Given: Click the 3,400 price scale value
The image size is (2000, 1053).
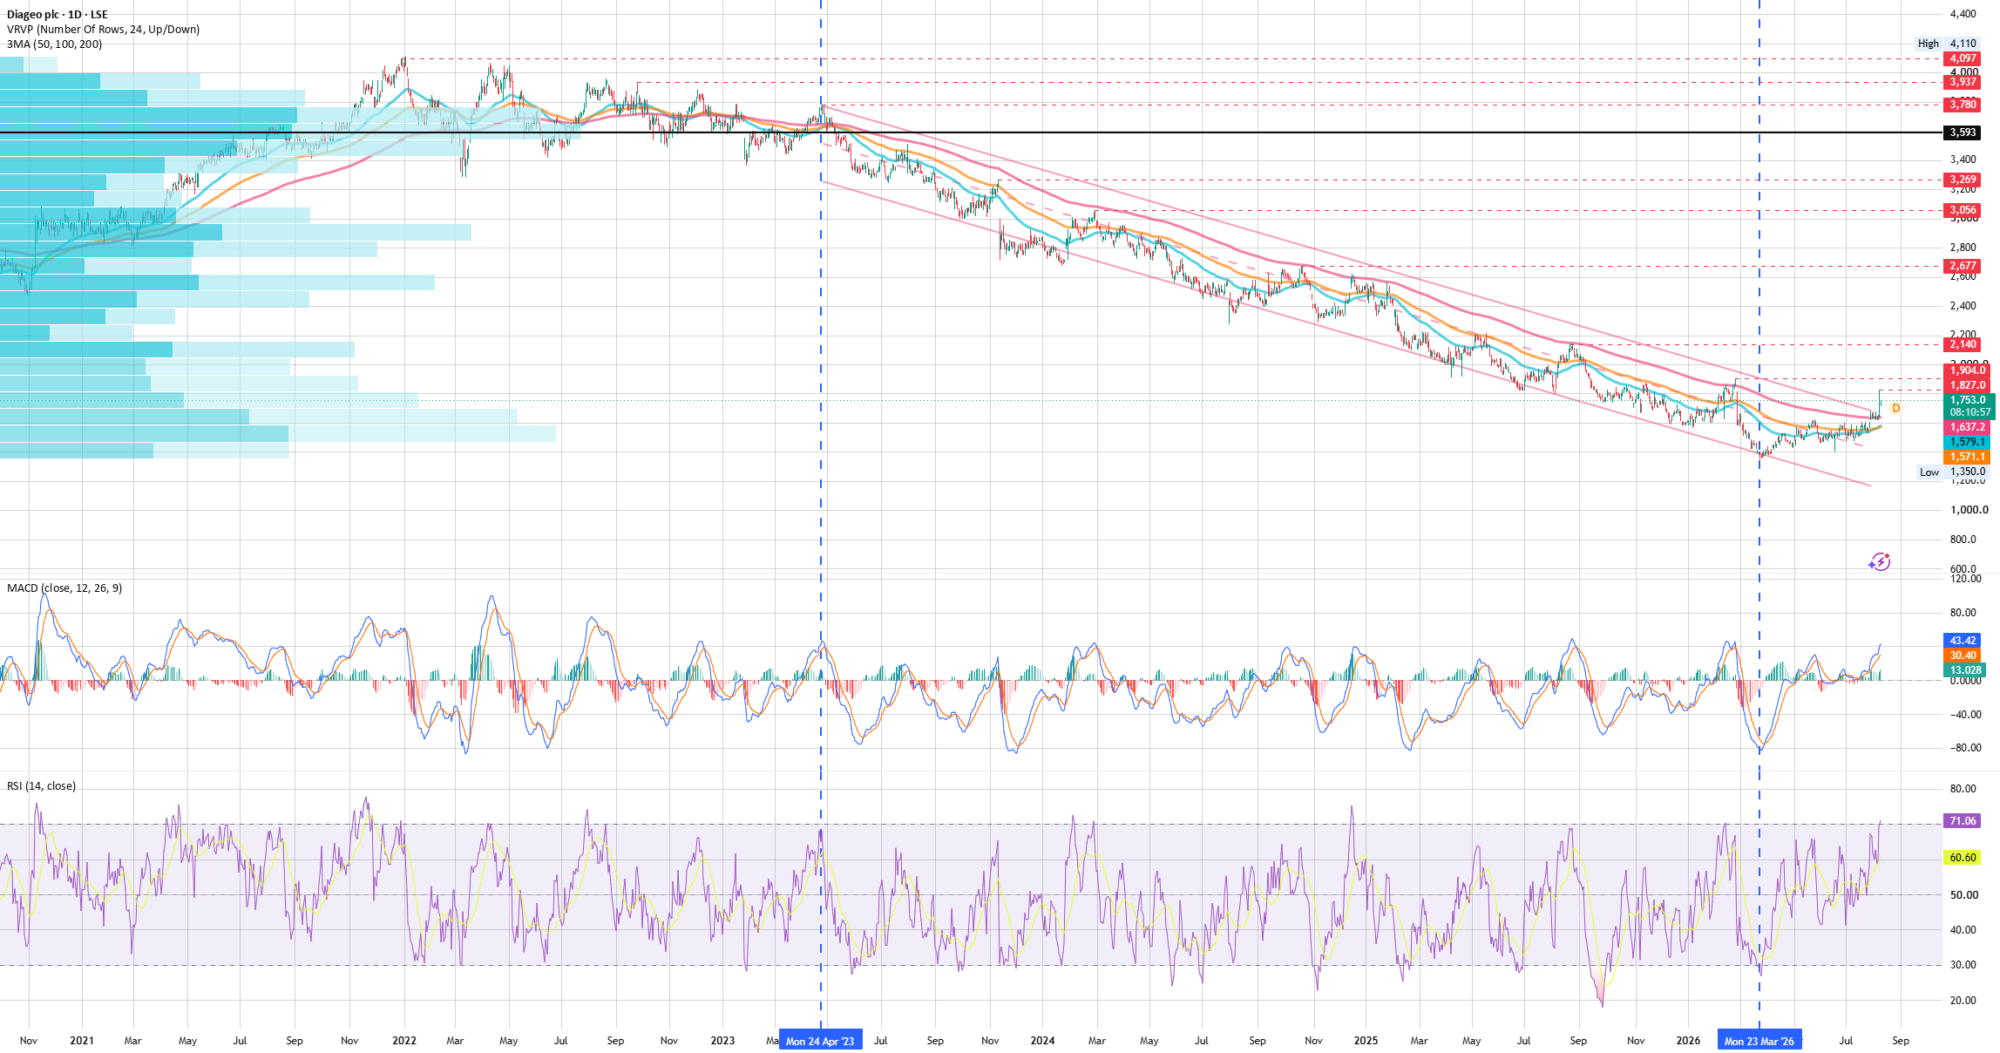Looking at the screenshot, I should (x=1962, y=160).
